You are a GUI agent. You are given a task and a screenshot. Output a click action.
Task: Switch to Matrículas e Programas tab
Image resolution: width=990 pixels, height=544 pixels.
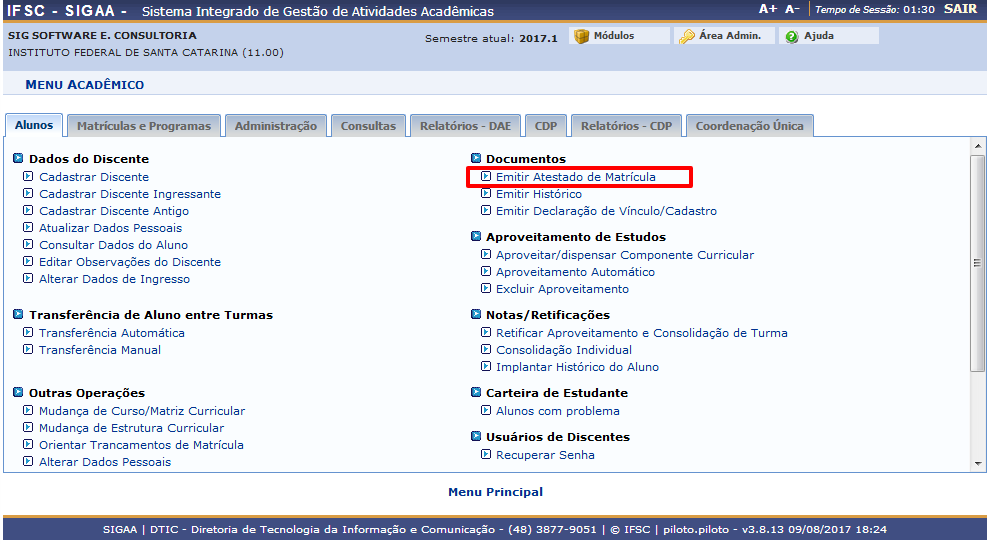[144, 126]
